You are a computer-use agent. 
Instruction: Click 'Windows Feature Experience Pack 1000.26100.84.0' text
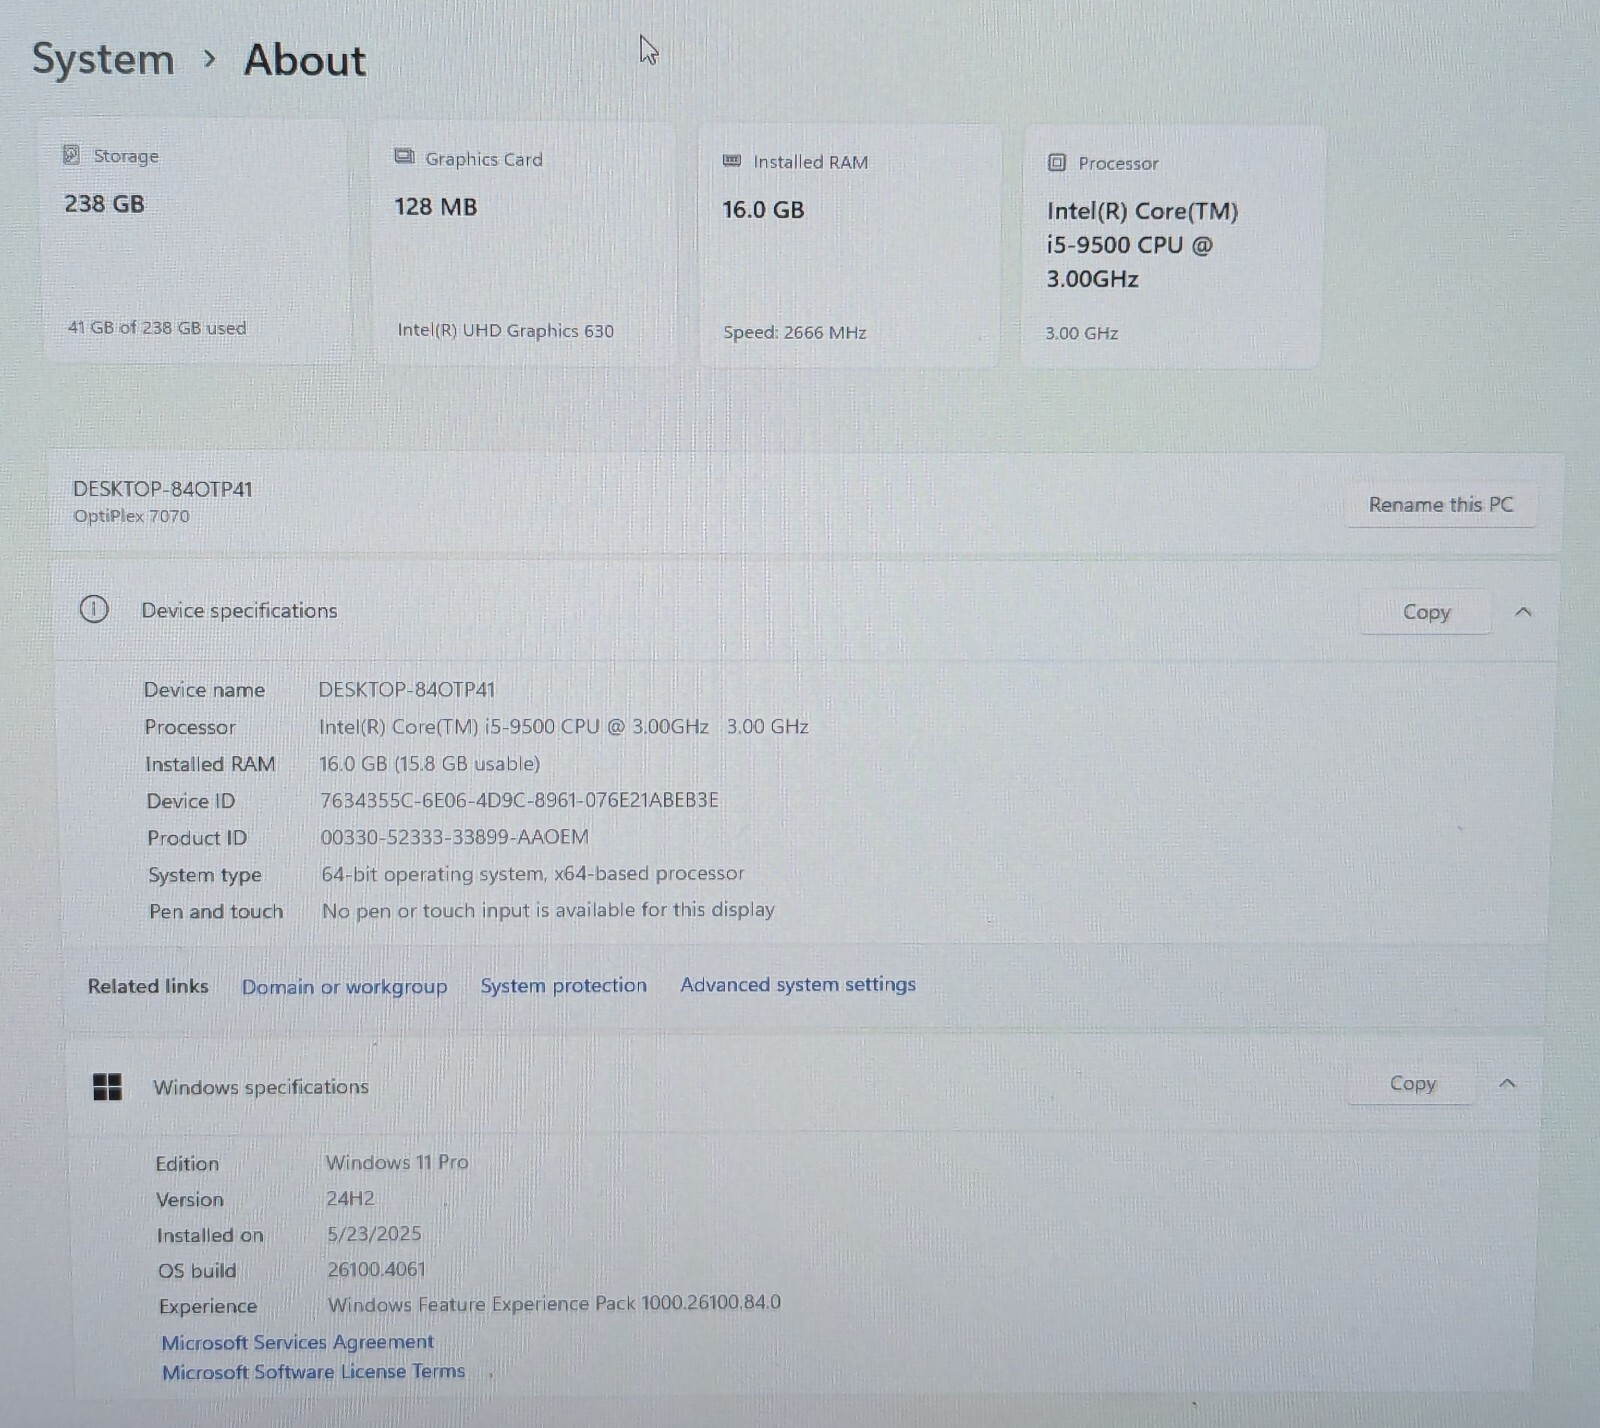[554, 1303]
